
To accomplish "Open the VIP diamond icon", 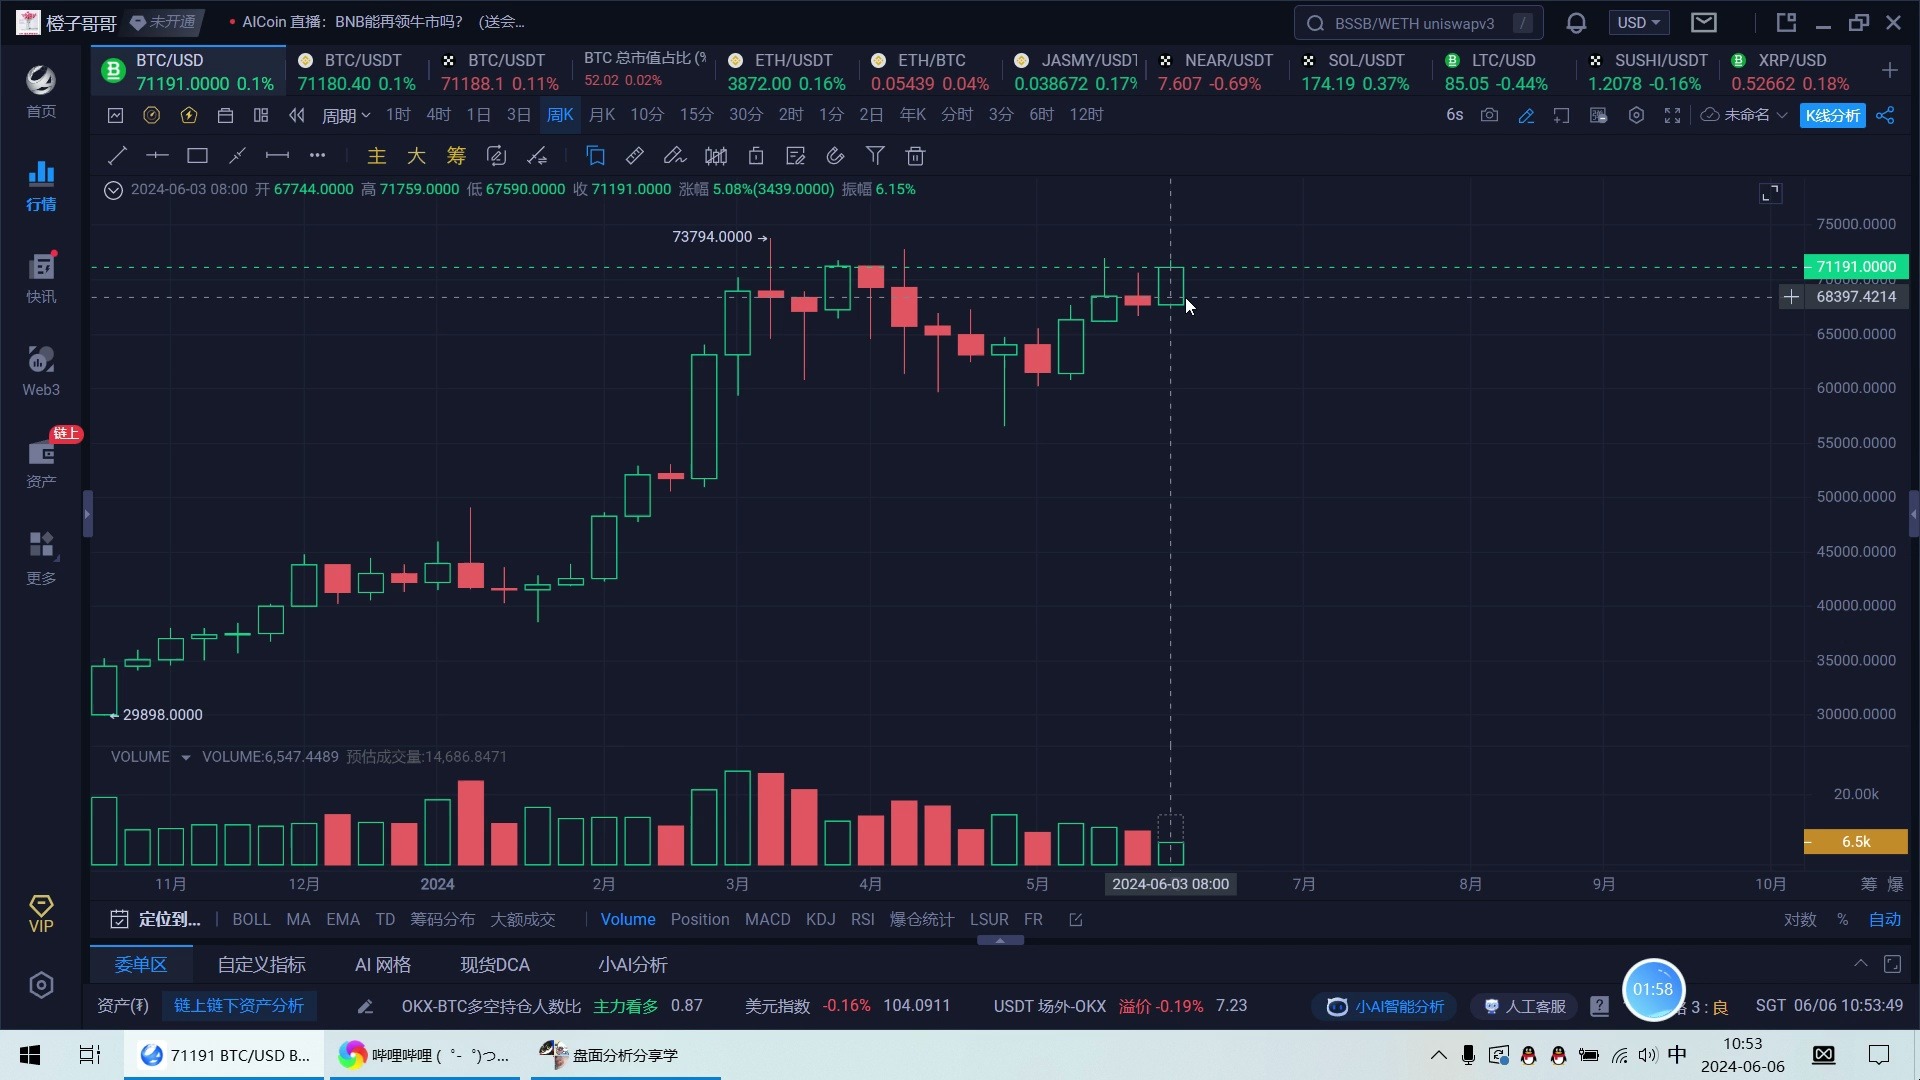I will [41, 914].
